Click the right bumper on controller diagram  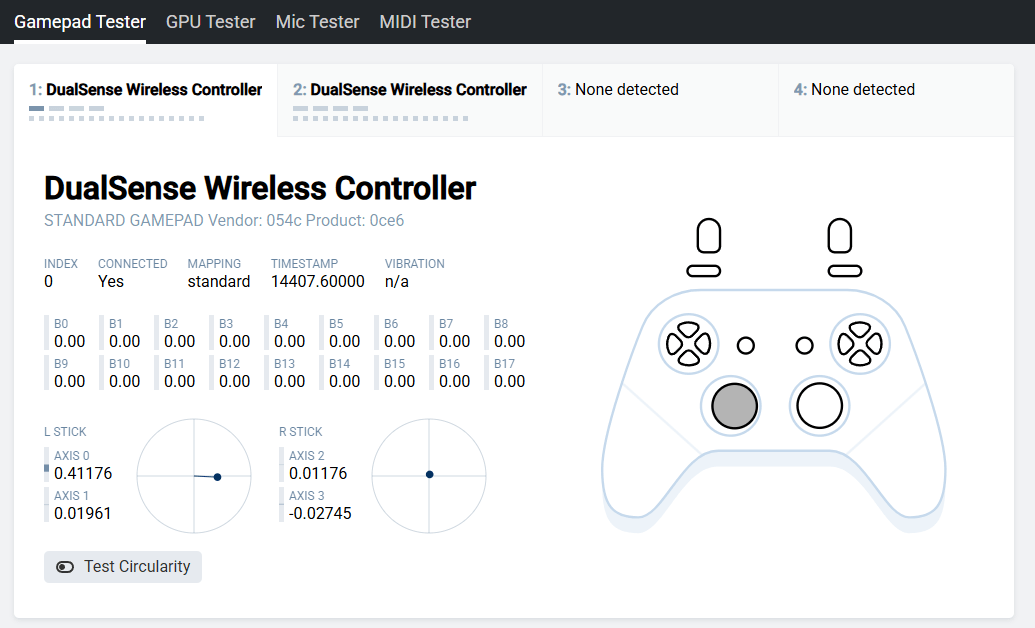(x=845, y=271)
